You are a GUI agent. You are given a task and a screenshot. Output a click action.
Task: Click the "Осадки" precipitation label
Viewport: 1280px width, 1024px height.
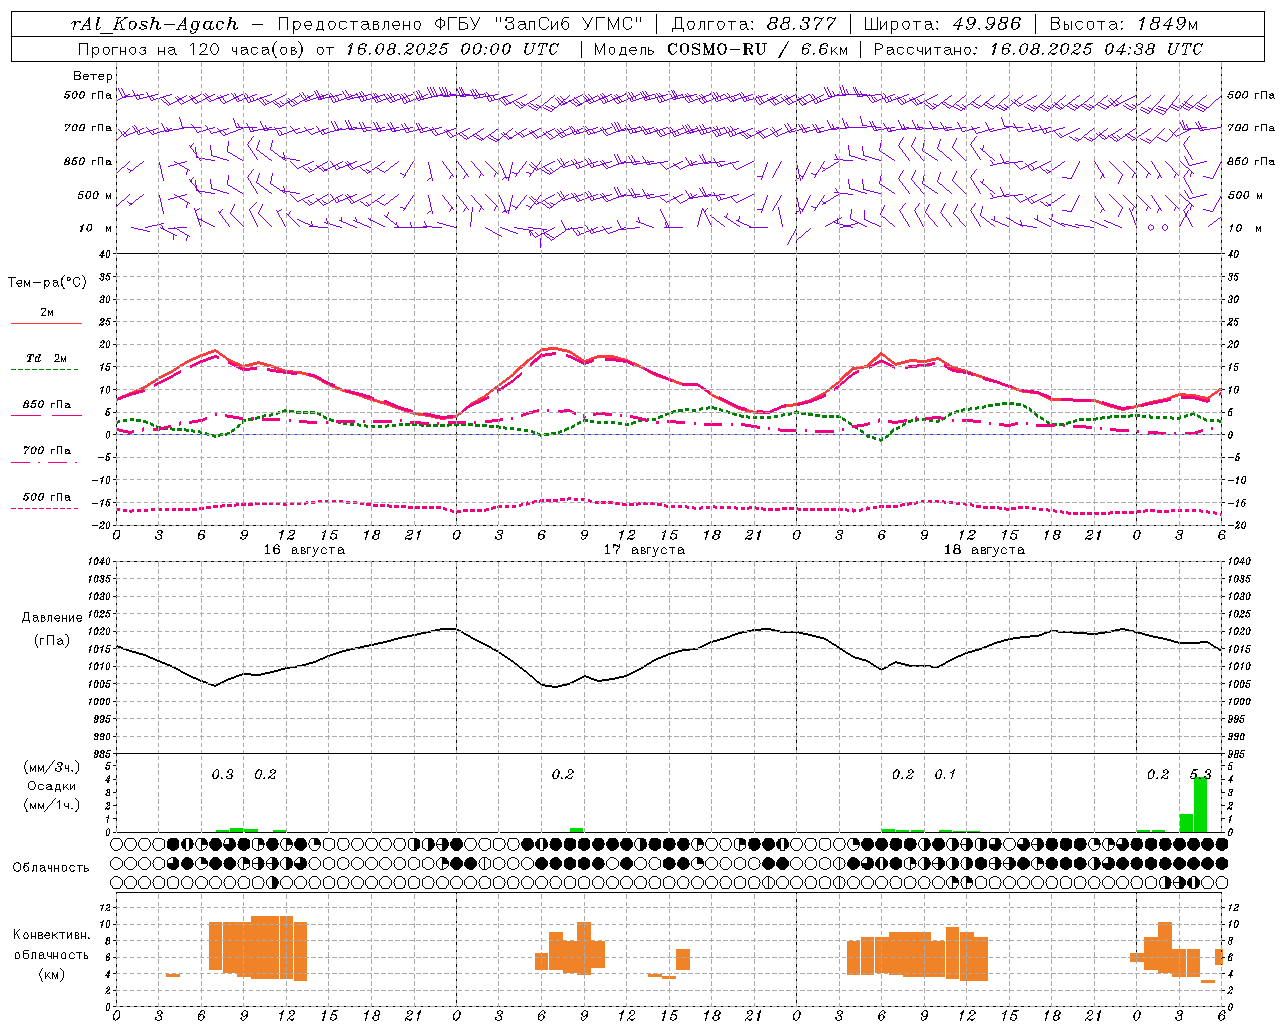[x=52, y=786]
